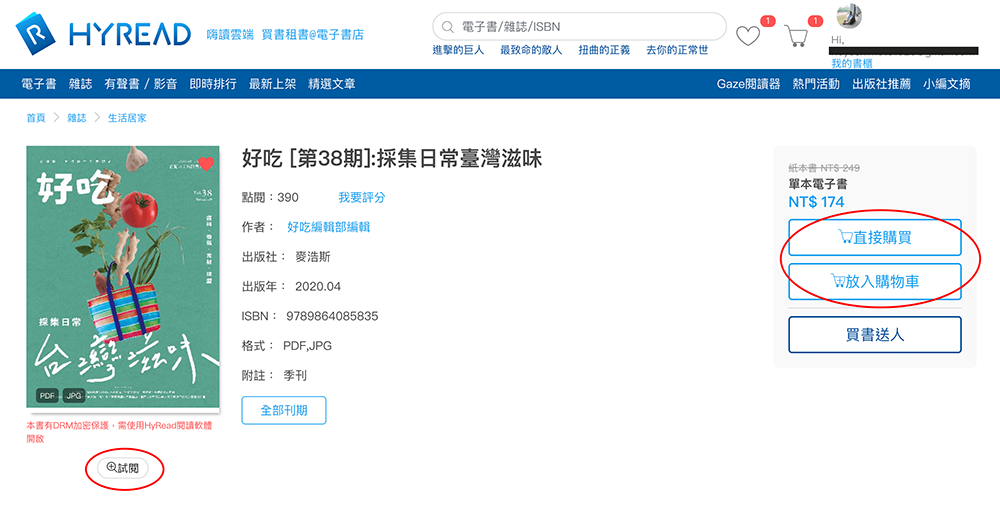Viewport: 1000px width, 512px height.
Task: Open the wishlist heart icon in header
Action: 747,36
